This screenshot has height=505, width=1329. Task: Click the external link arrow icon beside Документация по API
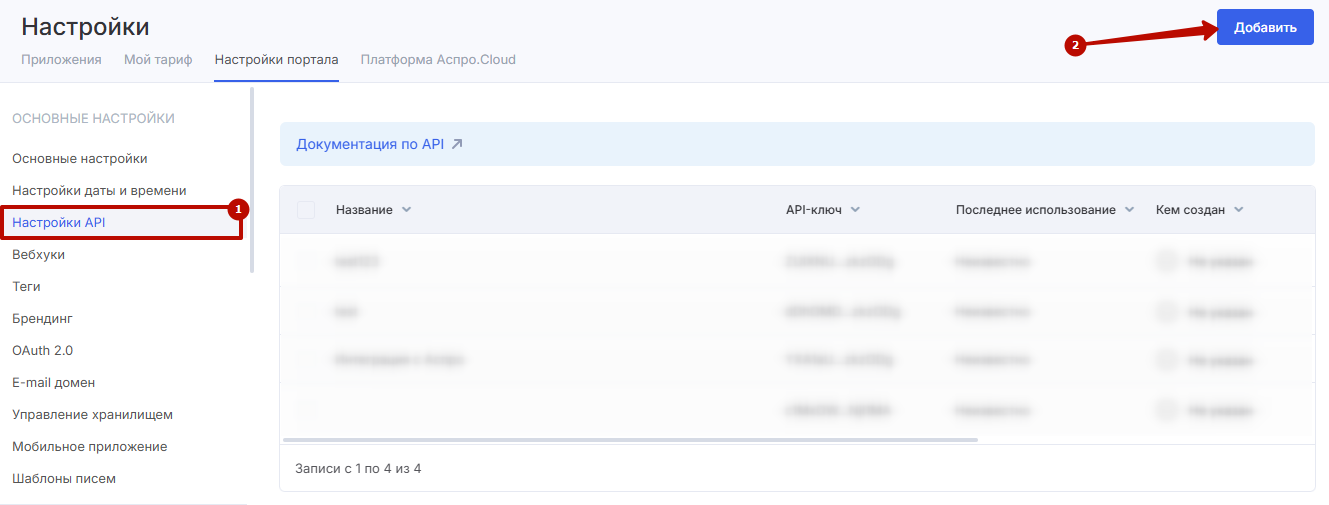pos(457,144)
